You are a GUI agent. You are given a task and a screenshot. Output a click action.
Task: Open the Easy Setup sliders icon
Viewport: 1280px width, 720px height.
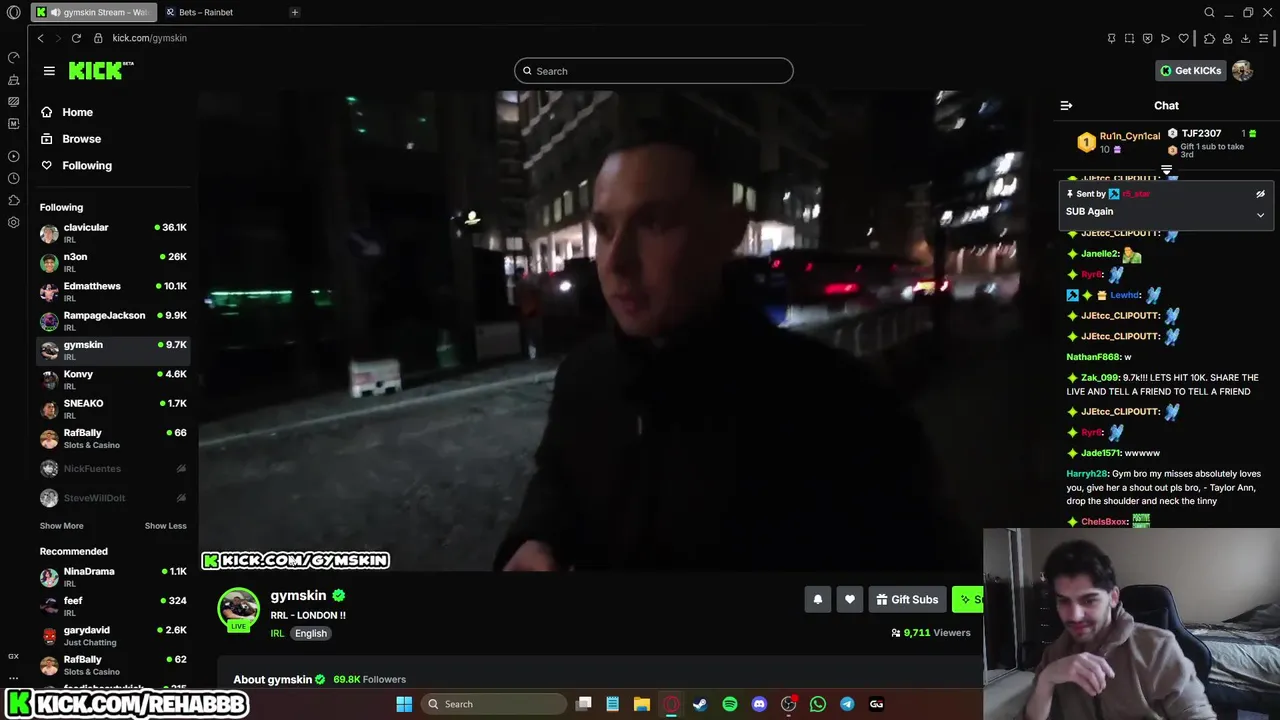[x=1263, y=38]
